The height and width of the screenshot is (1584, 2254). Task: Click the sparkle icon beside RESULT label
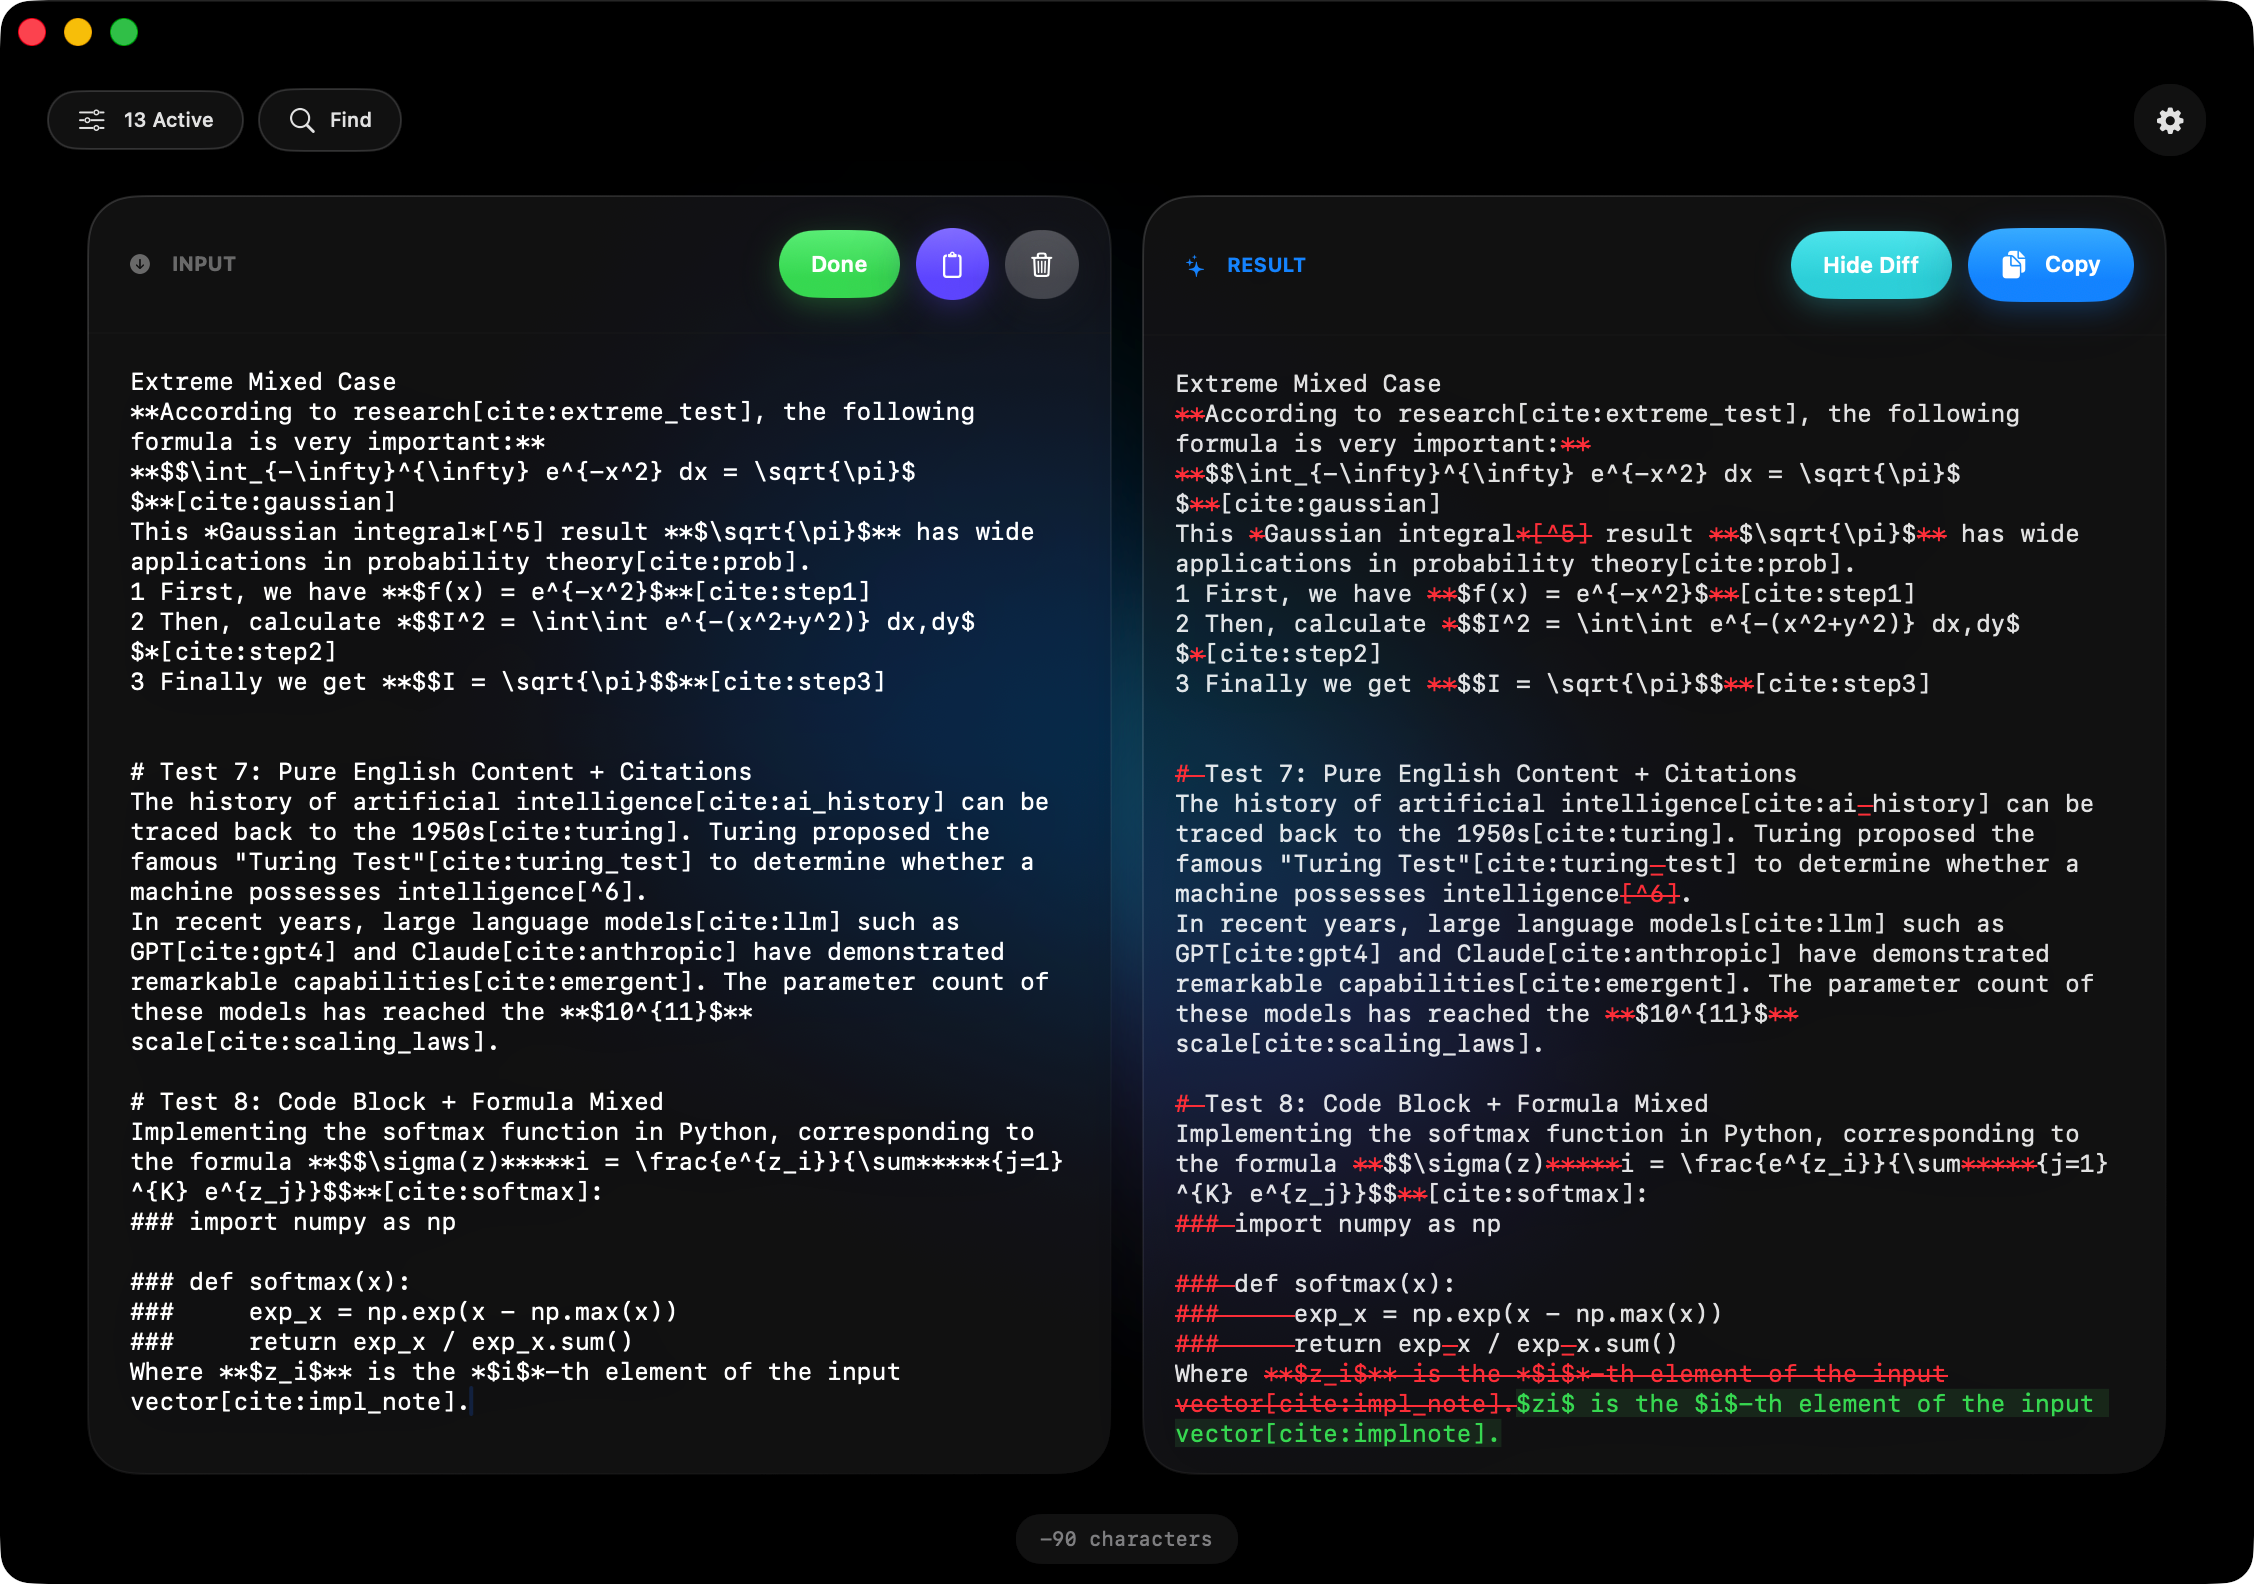point(1194,264)
